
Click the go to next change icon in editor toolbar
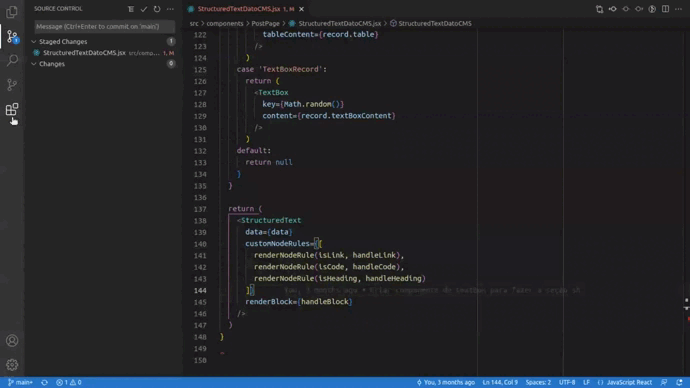(x=639, y=9)
